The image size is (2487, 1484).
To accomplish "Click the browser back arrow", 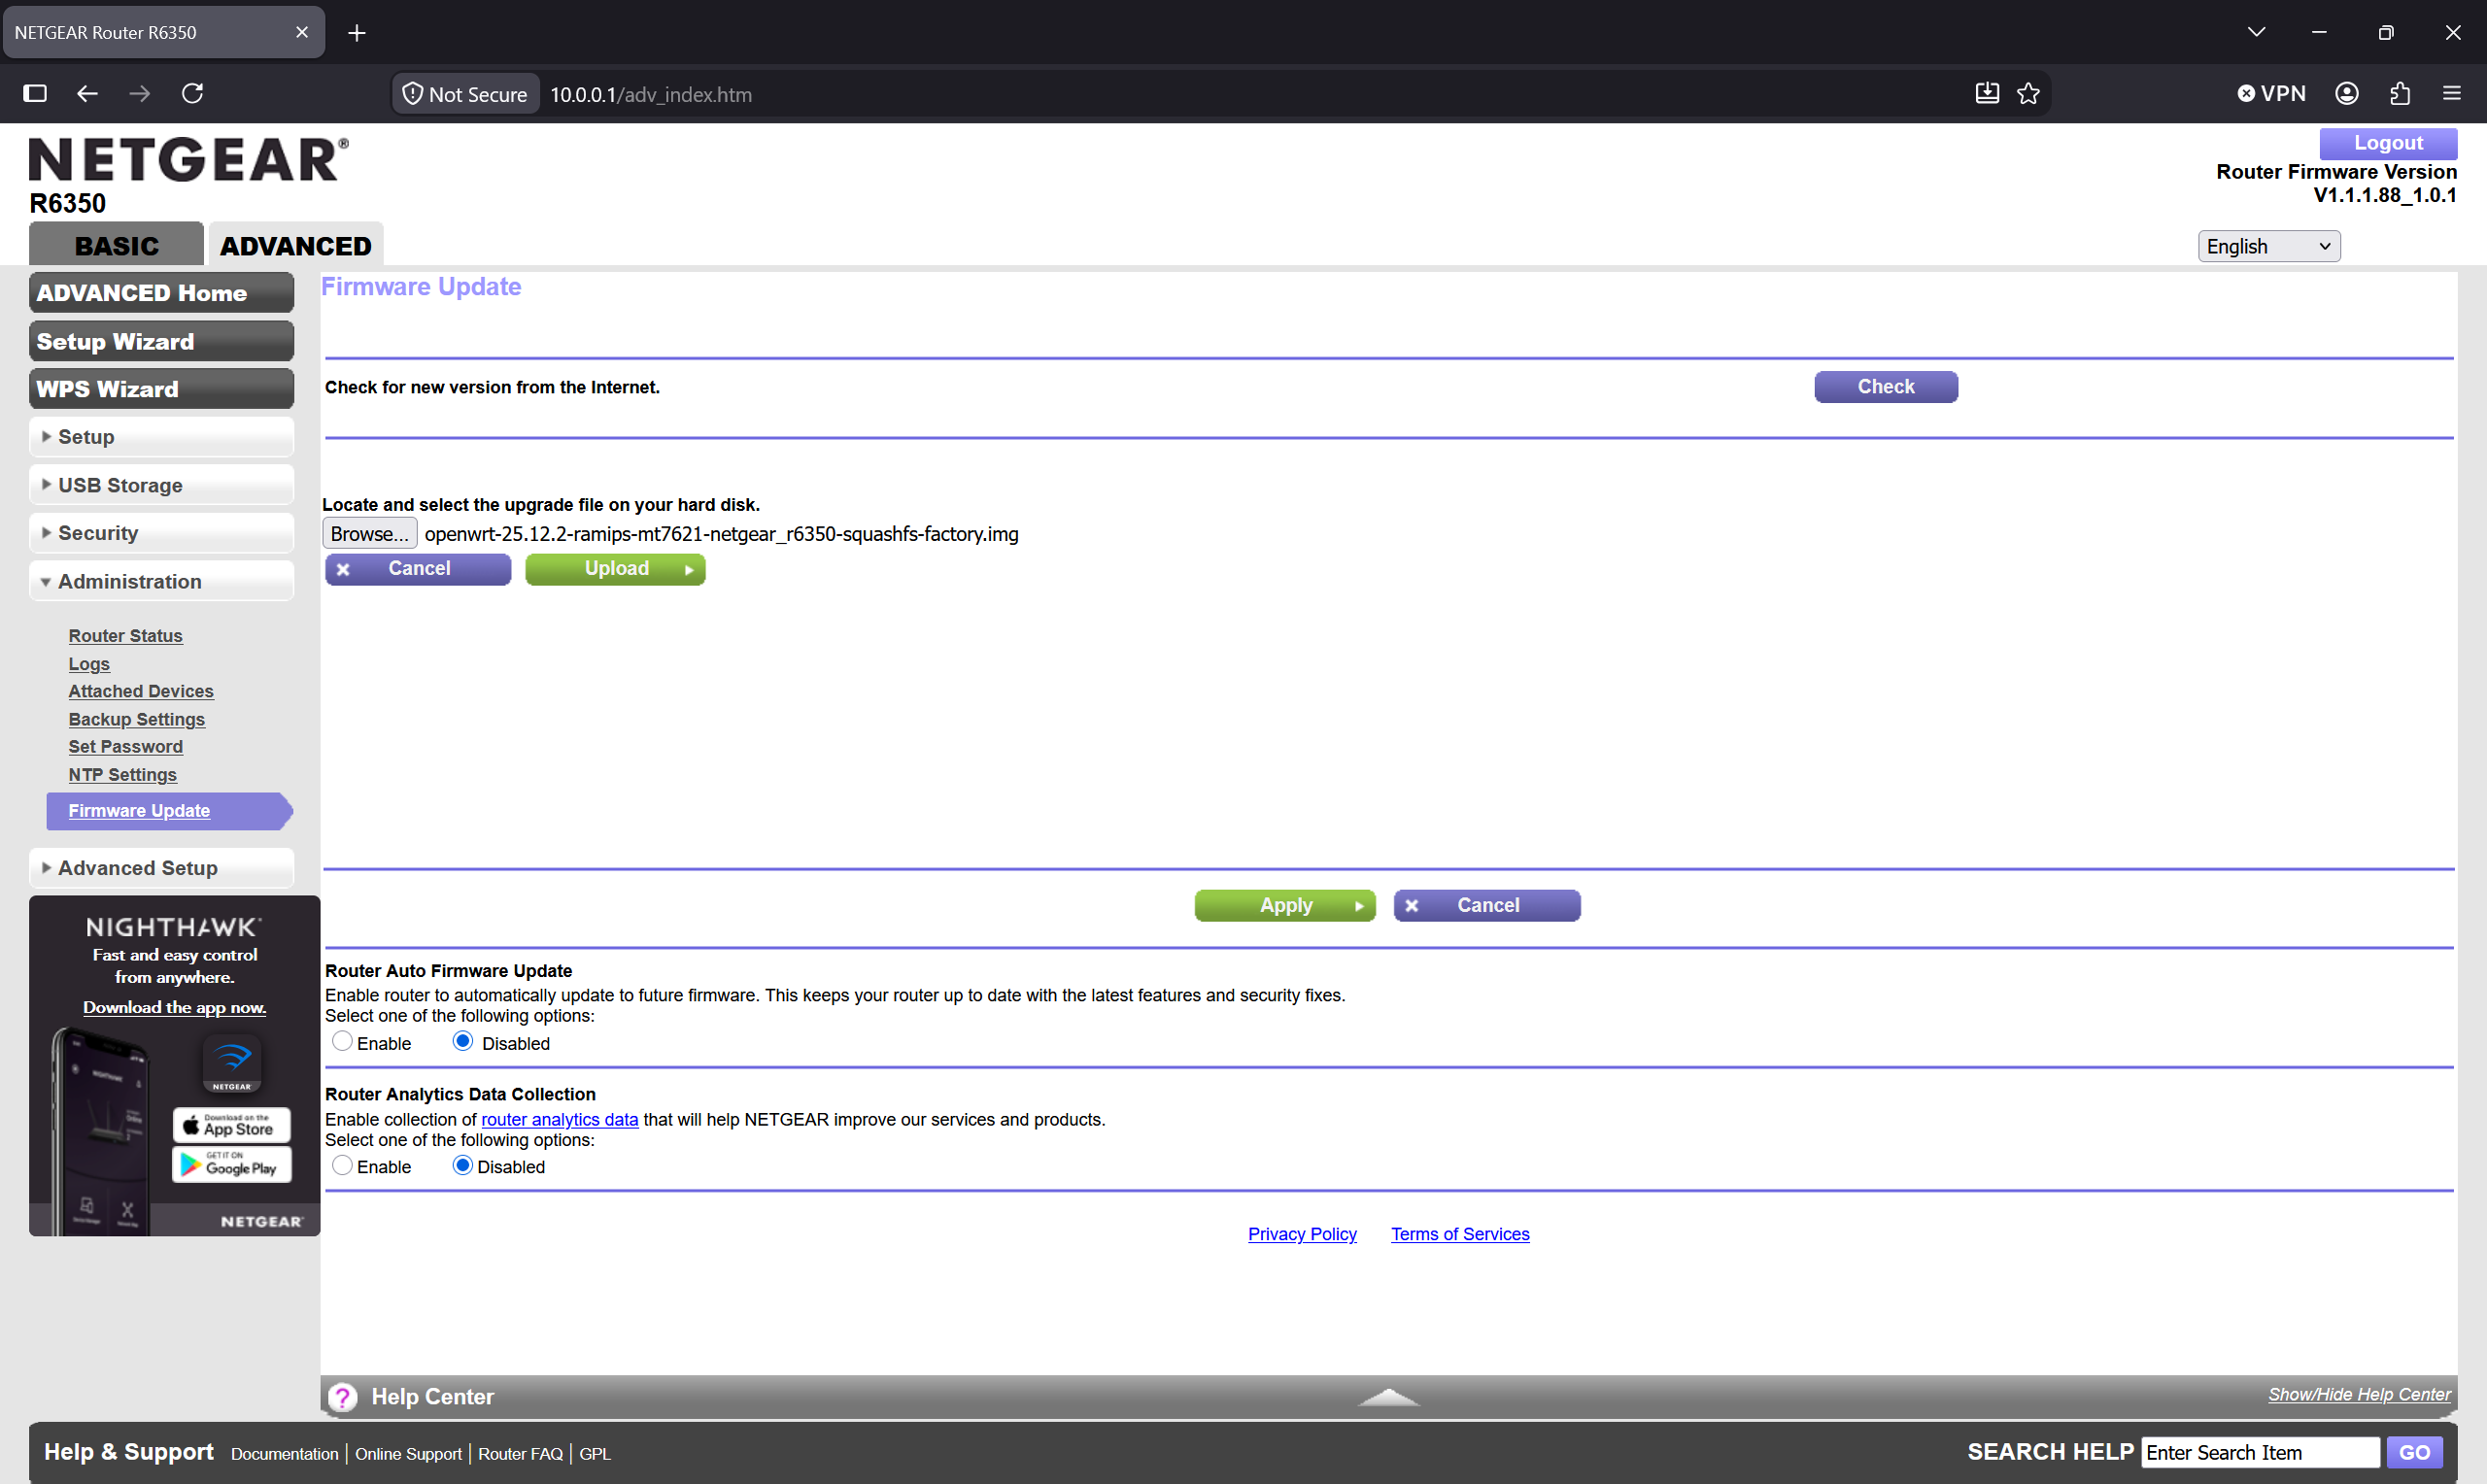I will (87, 93).
